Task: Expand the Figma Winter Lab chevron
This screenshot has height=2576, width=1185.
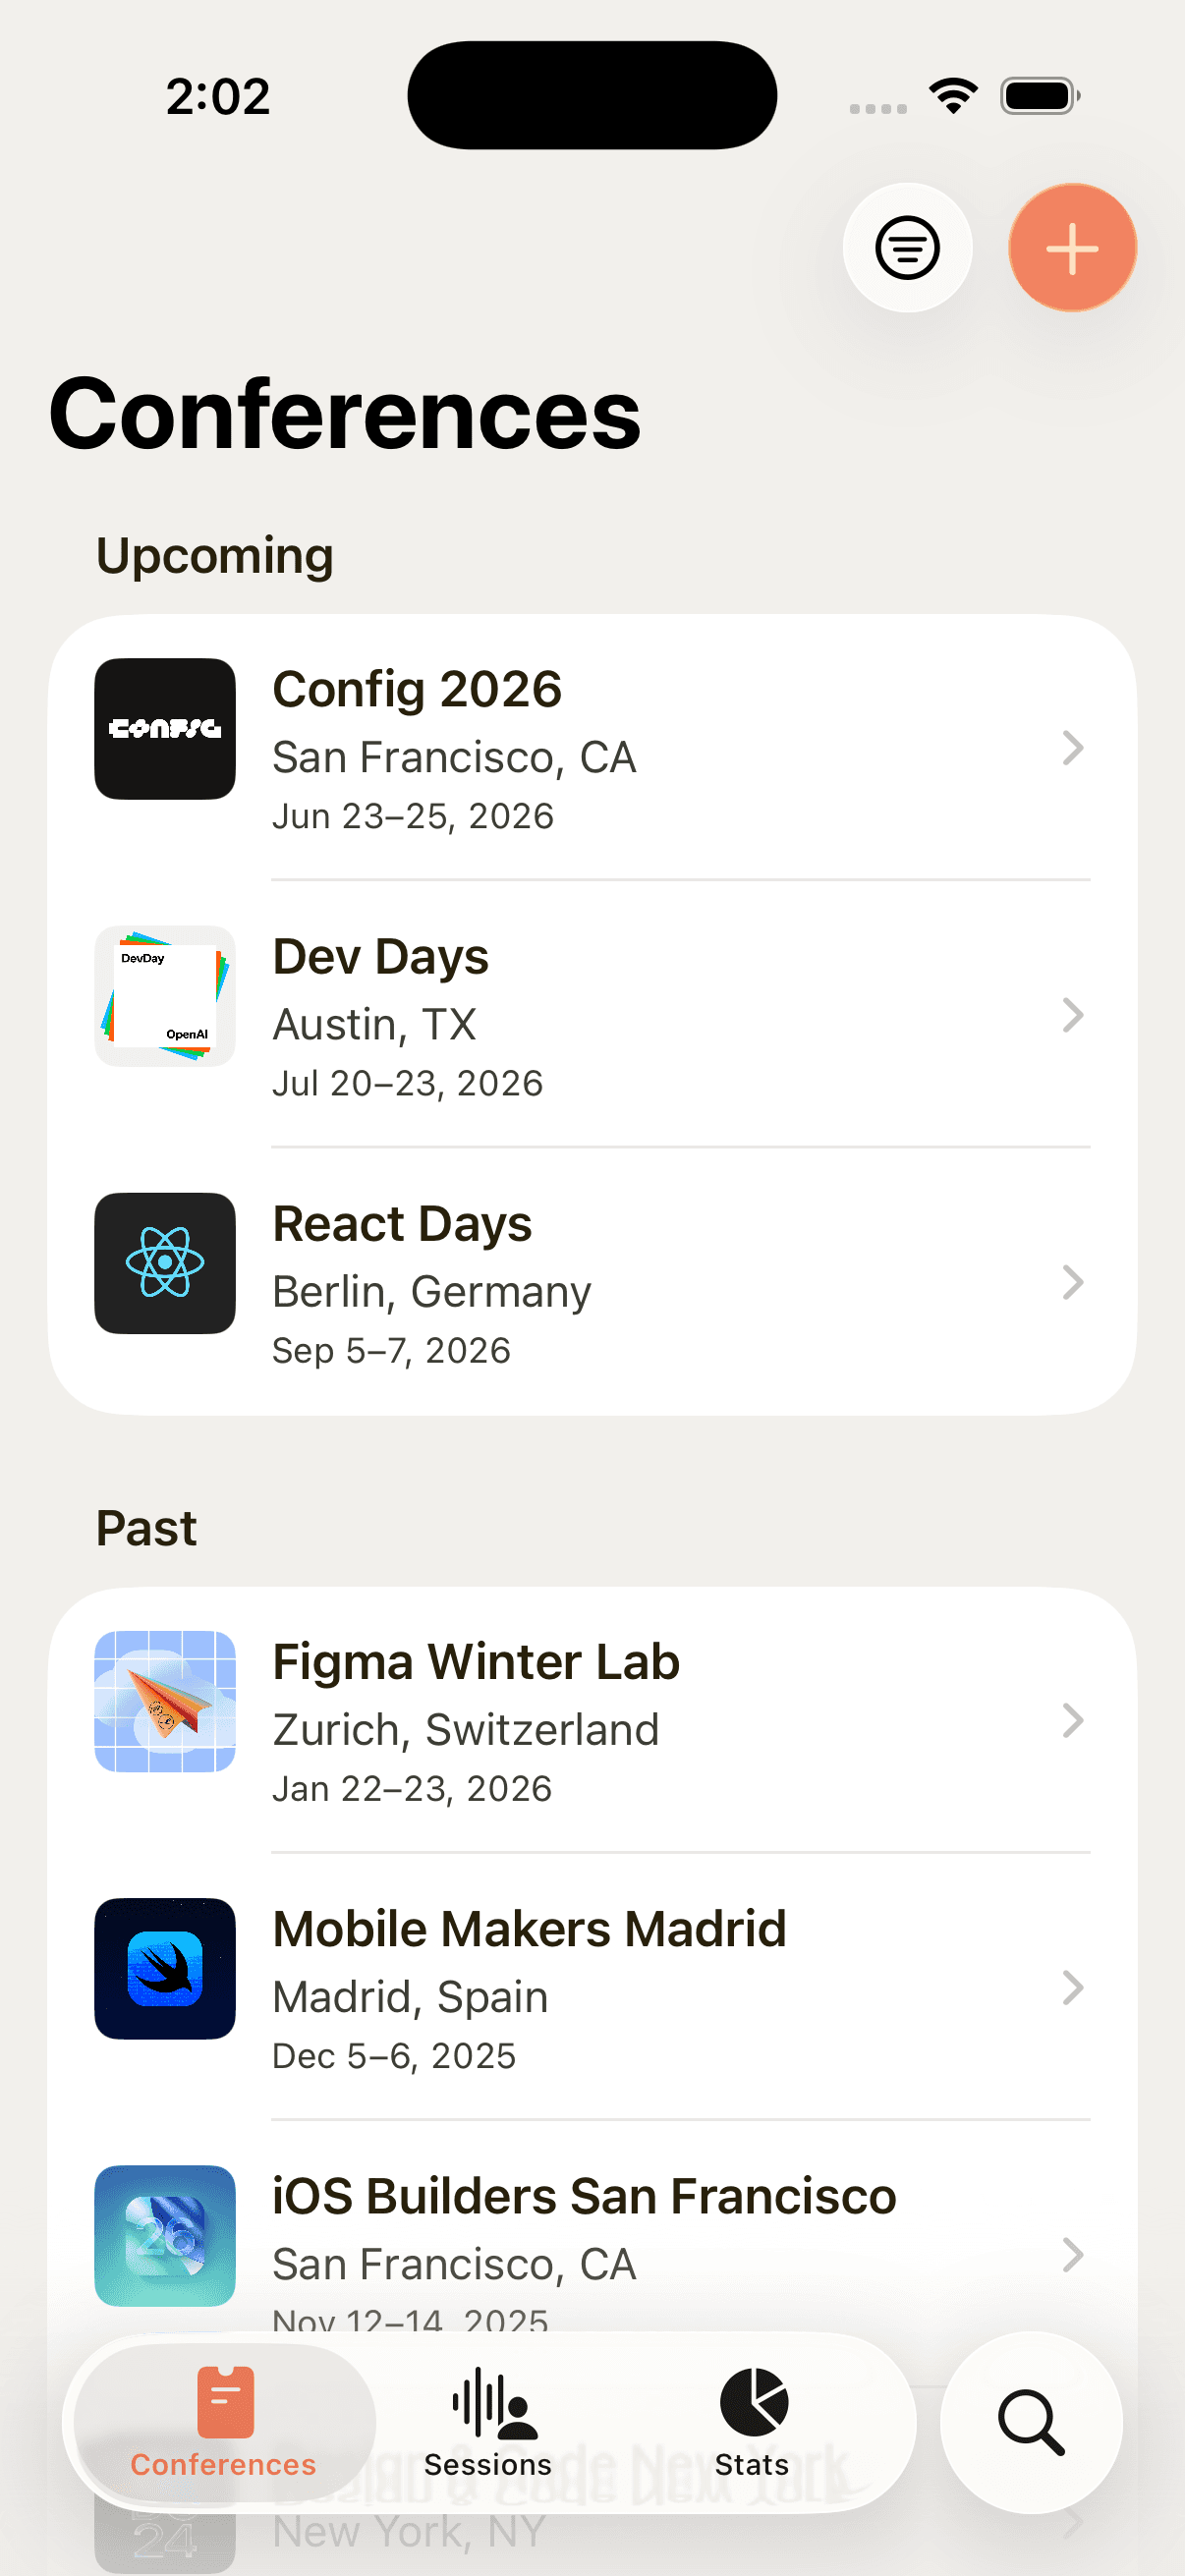Action: coord(1072,1720)
